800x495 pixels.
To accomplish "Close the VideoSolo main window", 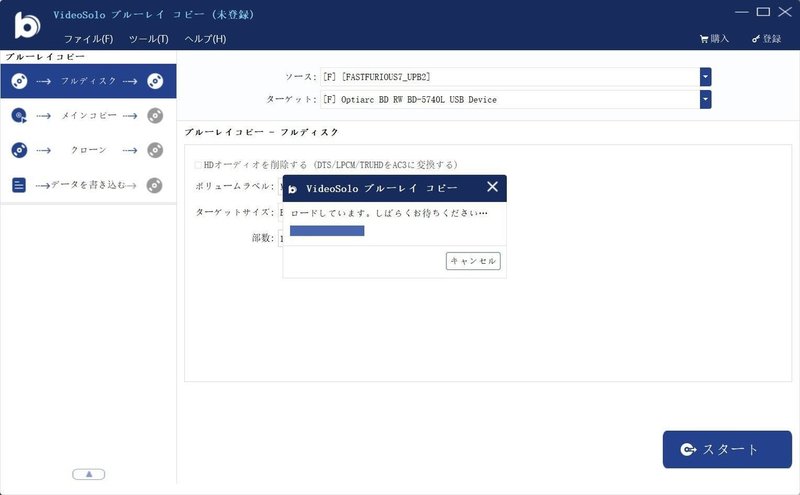I will (x=785, y=12).
